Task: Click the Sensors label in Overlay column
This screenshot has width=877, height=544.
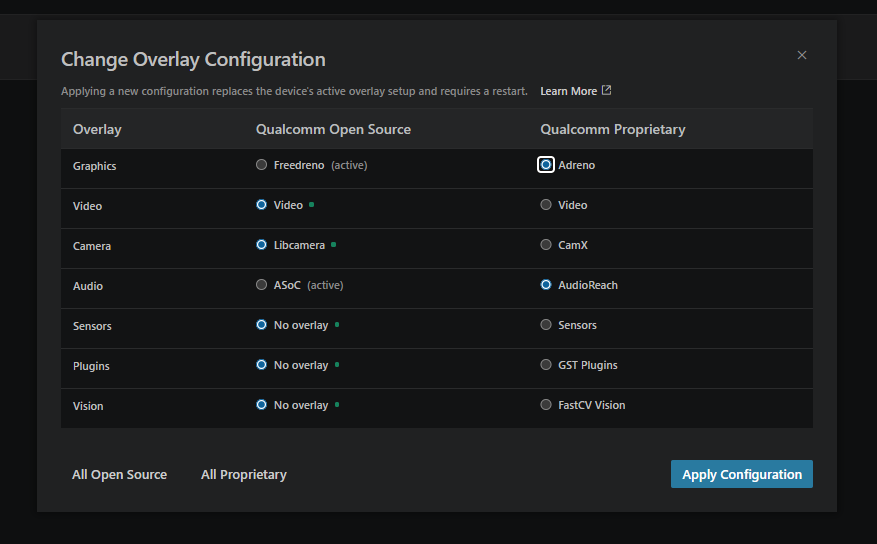Action: pos(92,326)
